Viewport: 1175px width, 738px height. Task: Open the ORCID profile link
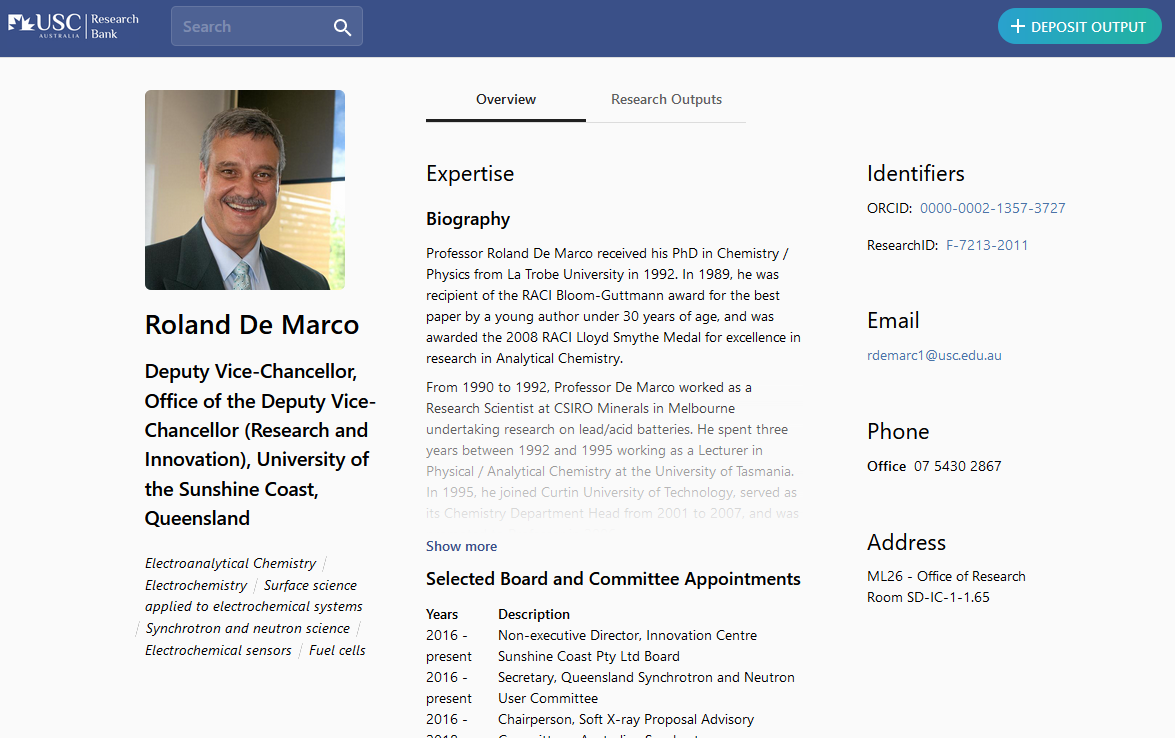click(992, 208)
